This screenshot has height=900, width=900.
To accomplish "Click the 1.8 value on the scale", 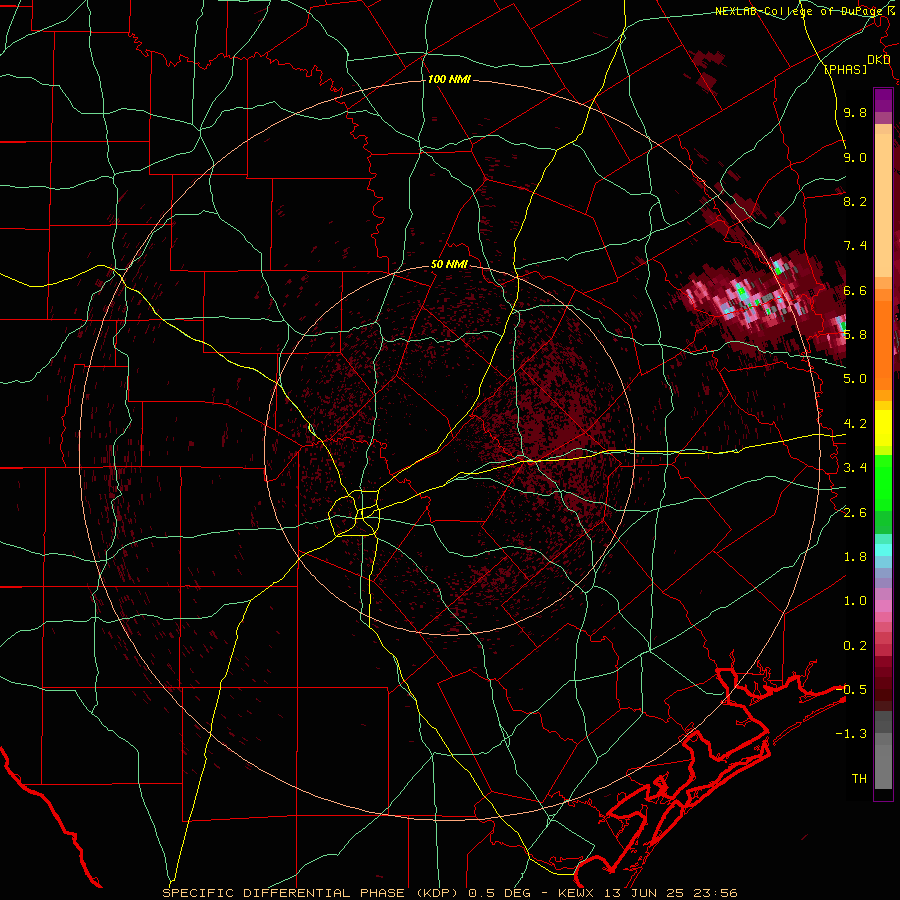I will [x=855, y=557].
